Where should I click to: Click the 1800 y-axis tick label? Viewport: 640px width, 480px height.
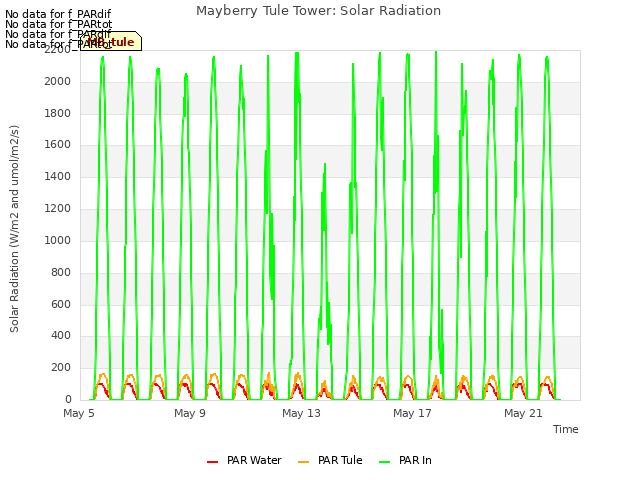[x=58, y=113]
